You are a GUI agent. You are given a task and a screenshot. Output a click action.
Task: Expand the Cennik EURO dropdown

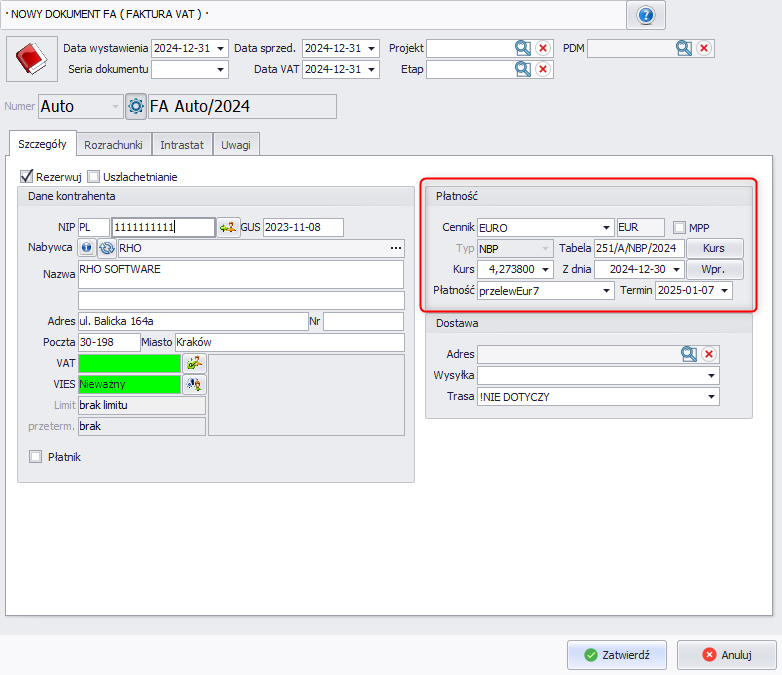pyautogui.click(x=606, y=227)
